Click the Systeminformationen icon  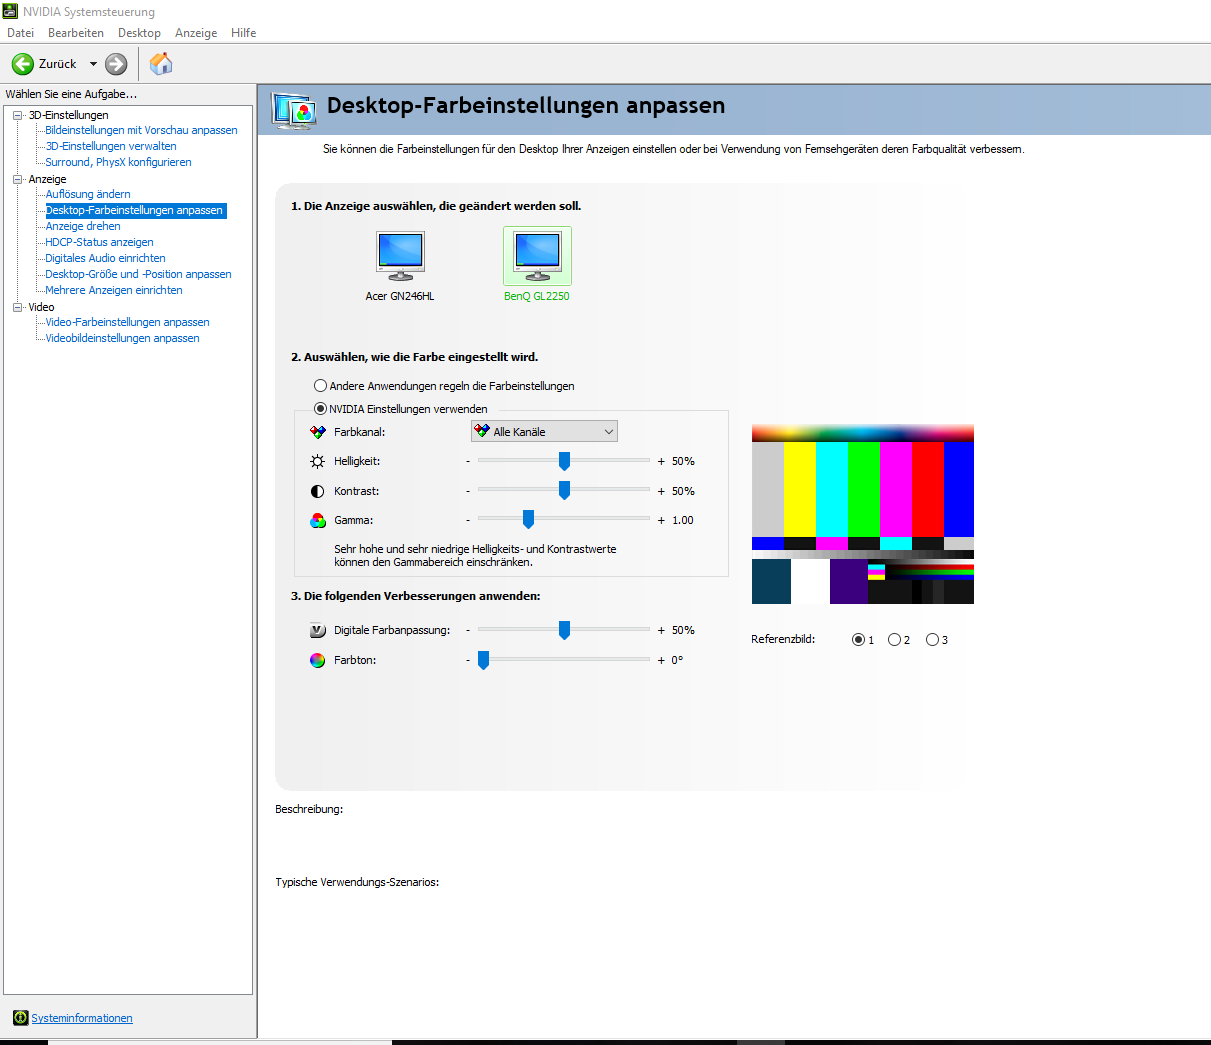click(20, 1018)
